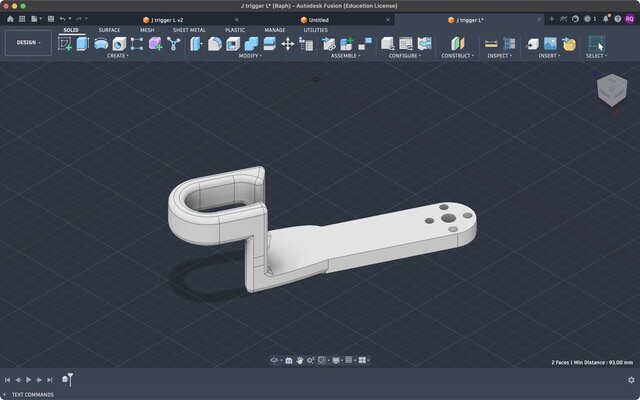This screenshot has height=400, width=640.
Task: Click the Insert Component link icon
Action: tap(329, 44)
